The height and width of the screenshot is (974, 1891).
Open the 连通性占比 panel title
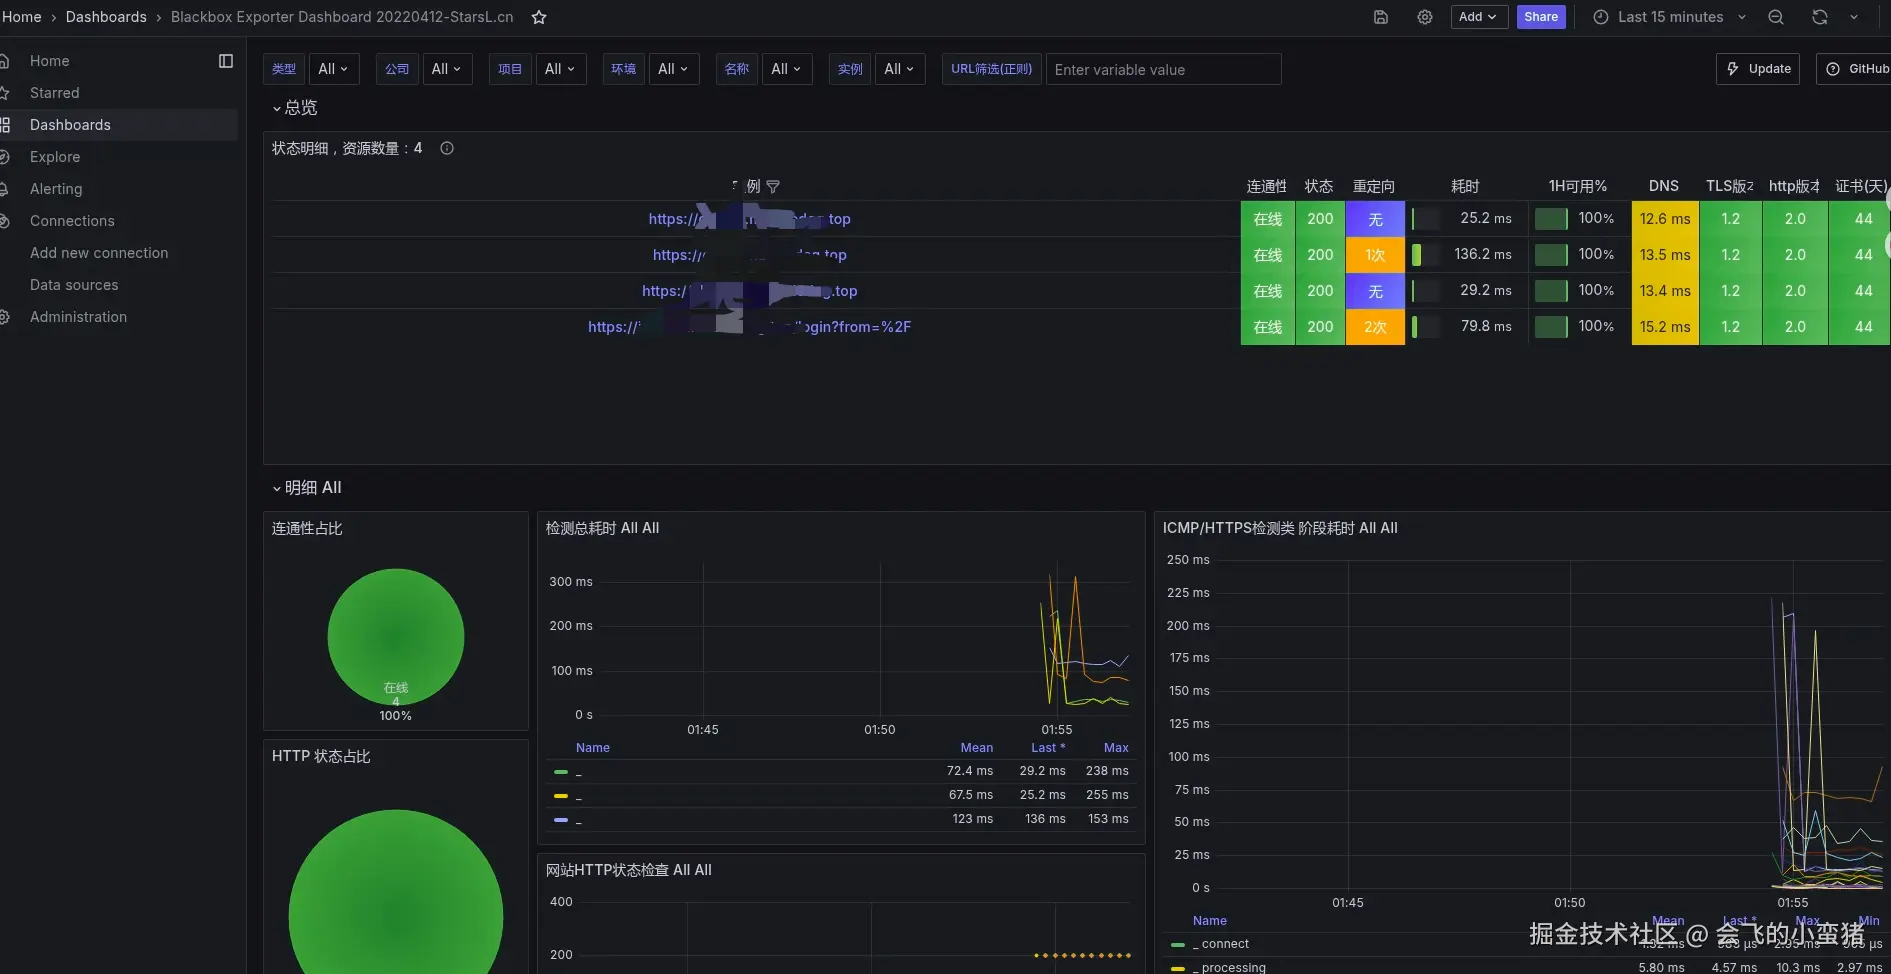point(307,529)
